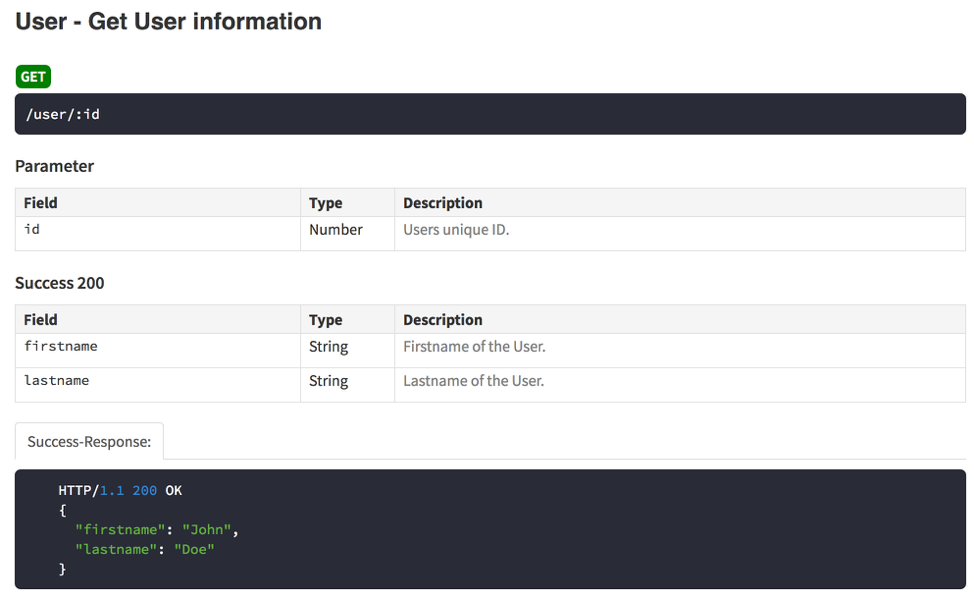The image size is (974, 600).
Task: Click the Number type cell for id
Action: click(x=335, y=230)
